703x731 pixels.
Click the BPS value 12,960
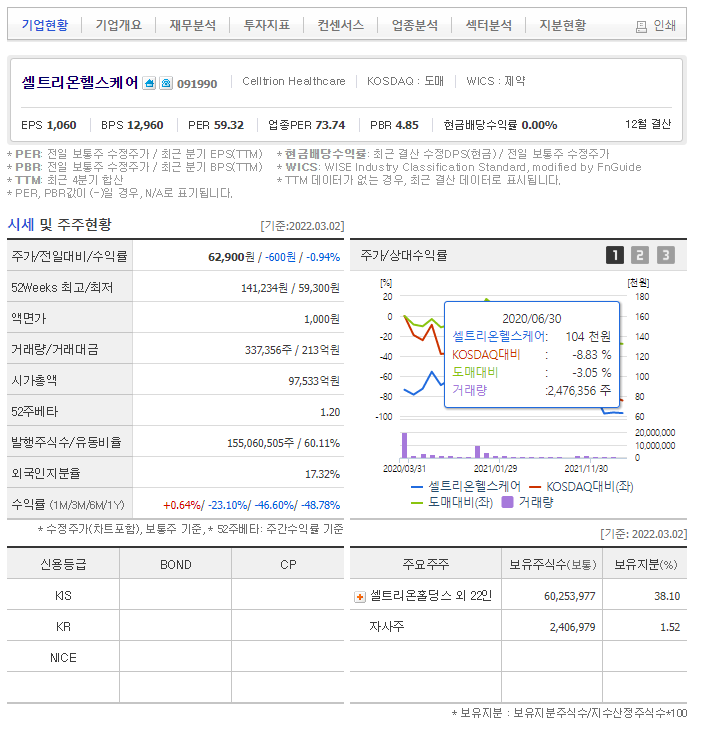click(x=145, y=125)
